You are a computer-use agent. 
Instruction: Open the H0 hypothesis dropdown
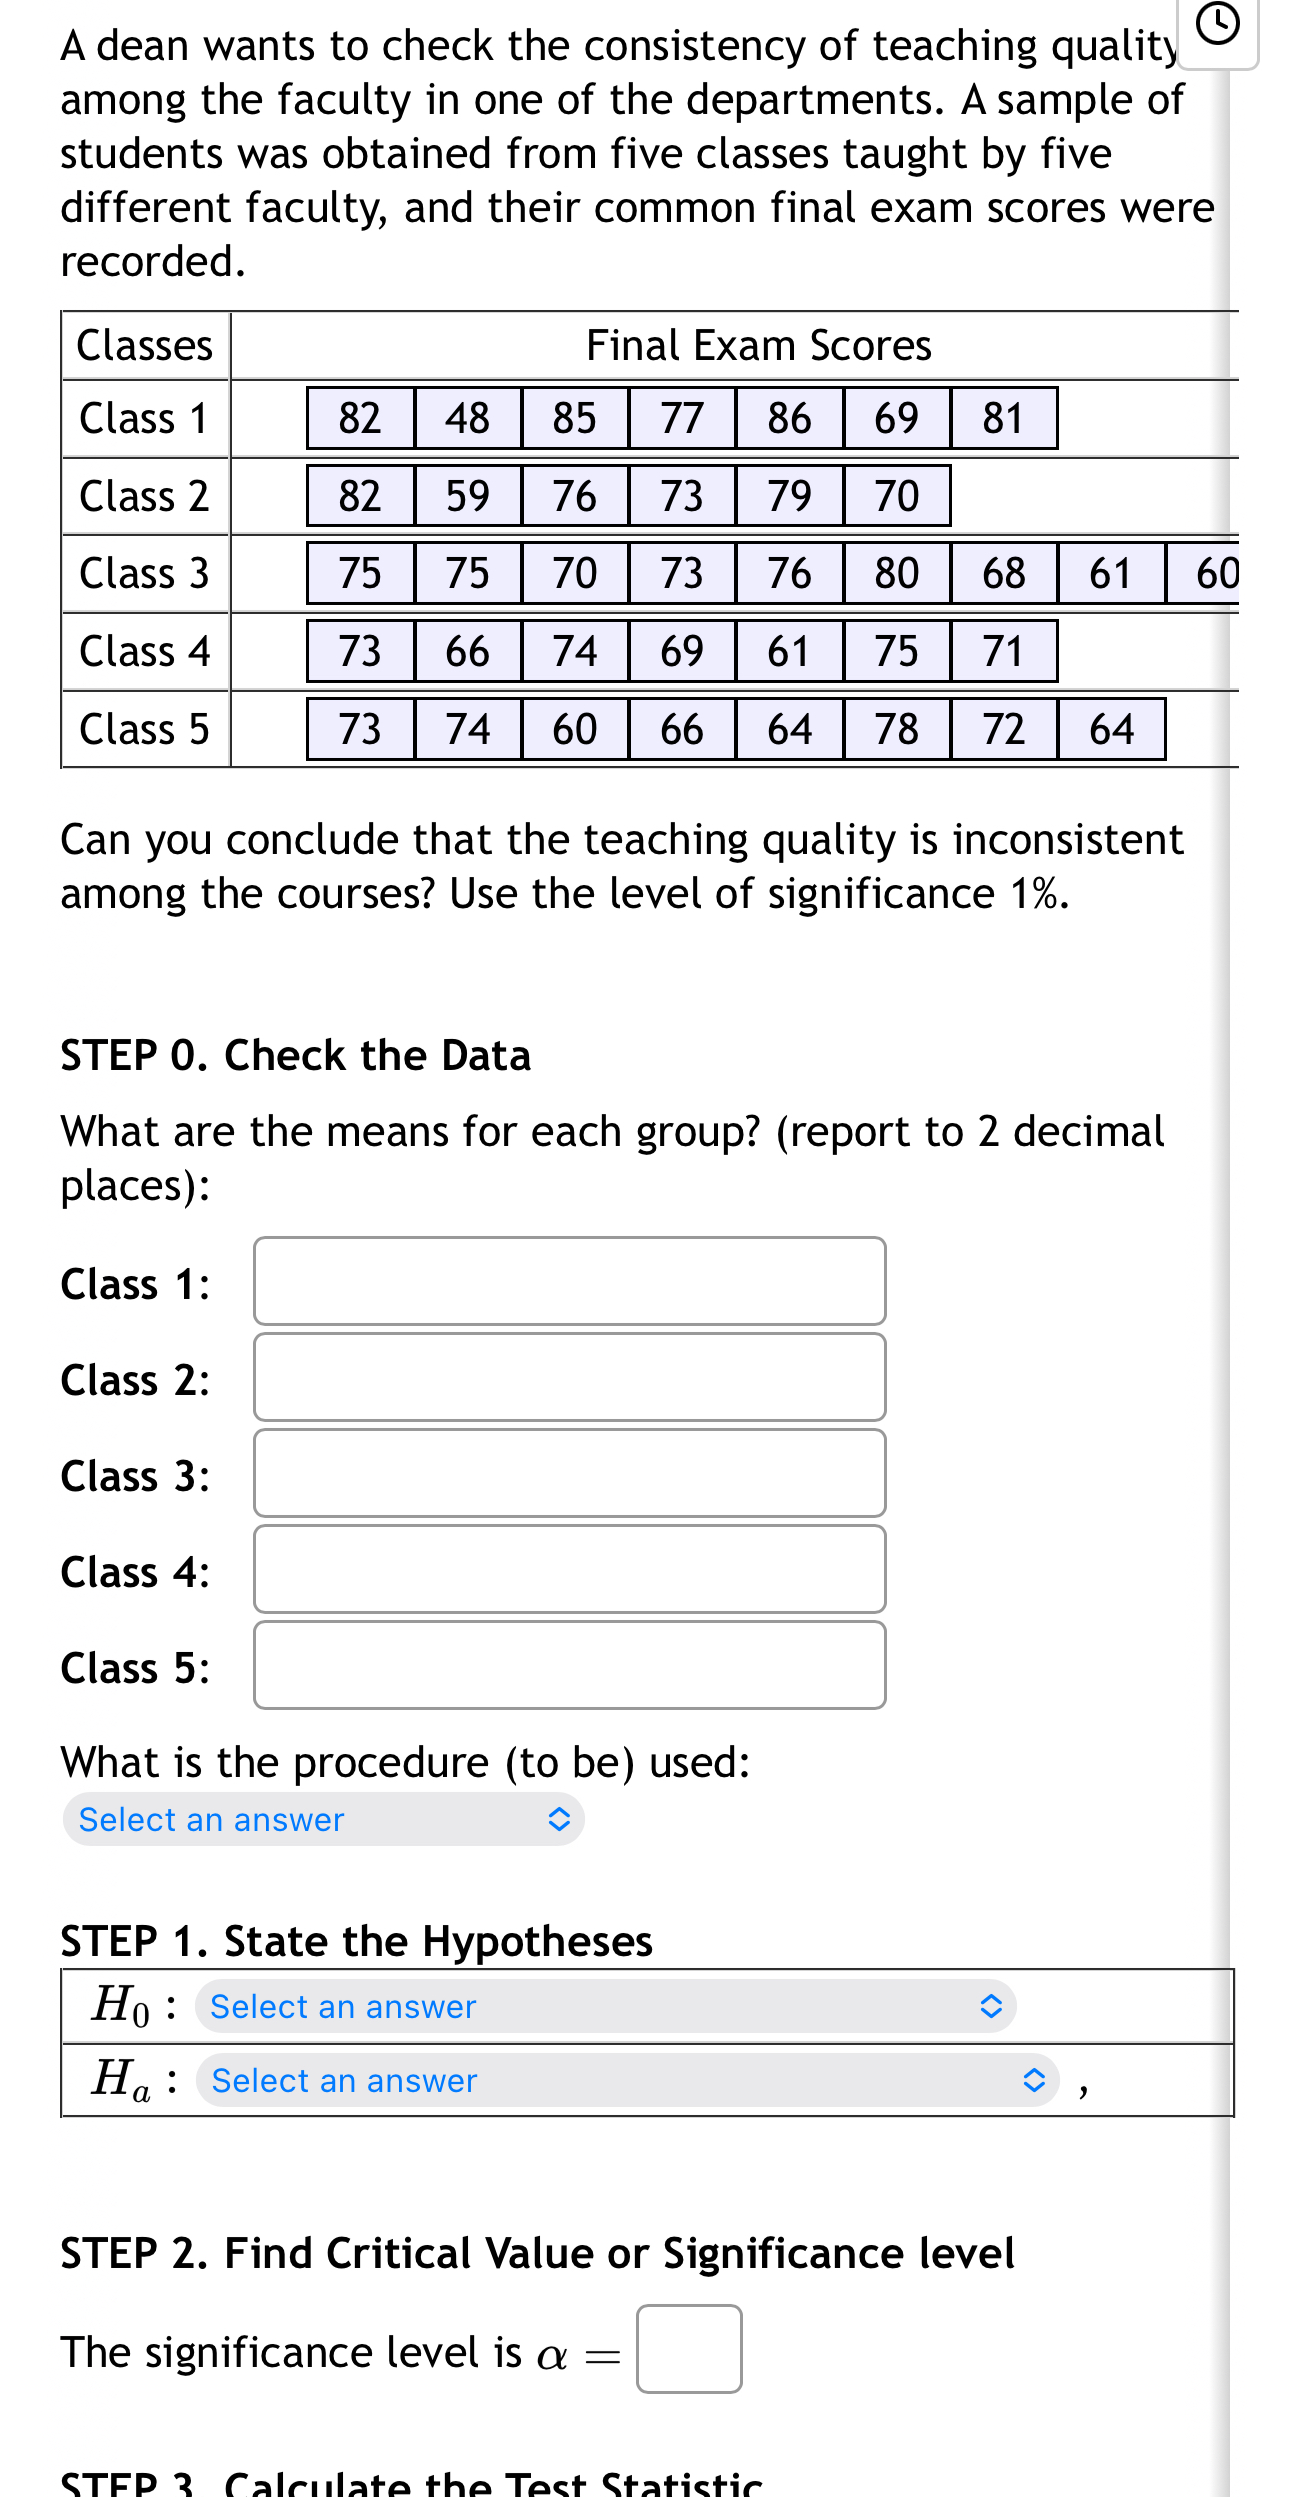[606, 2005]
